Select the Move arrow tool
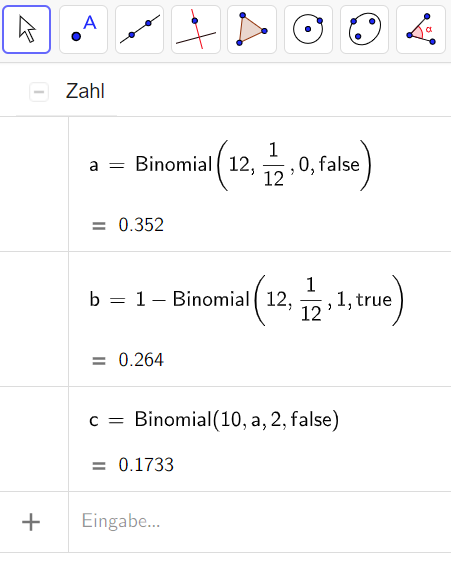 (x=27, y=30)
